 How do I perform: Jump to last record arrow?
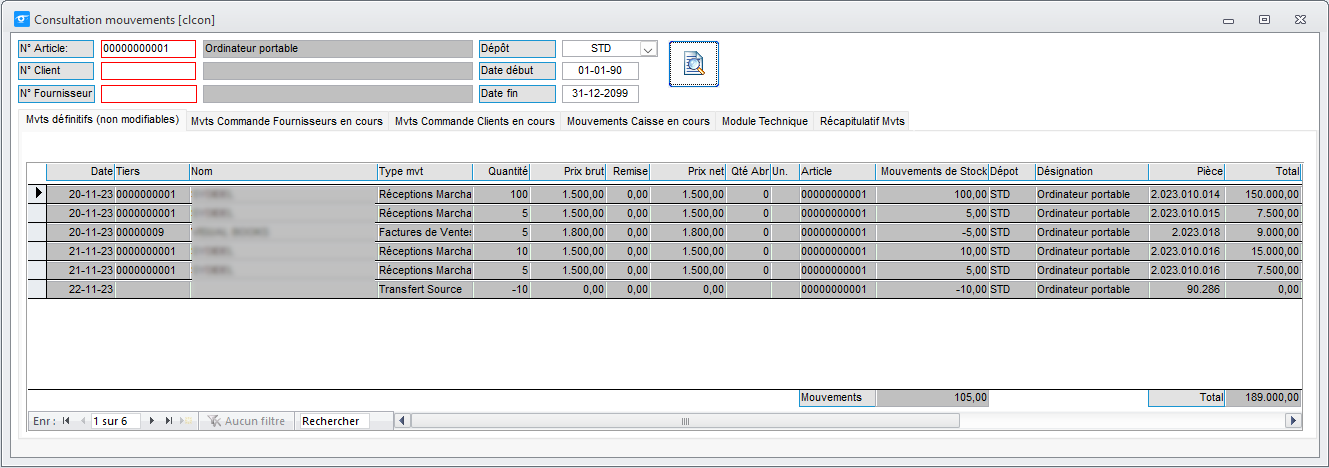point(169,421)
